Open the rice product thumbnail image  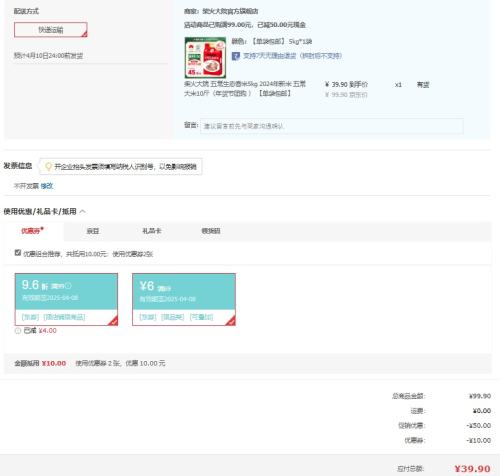point(205,57)
